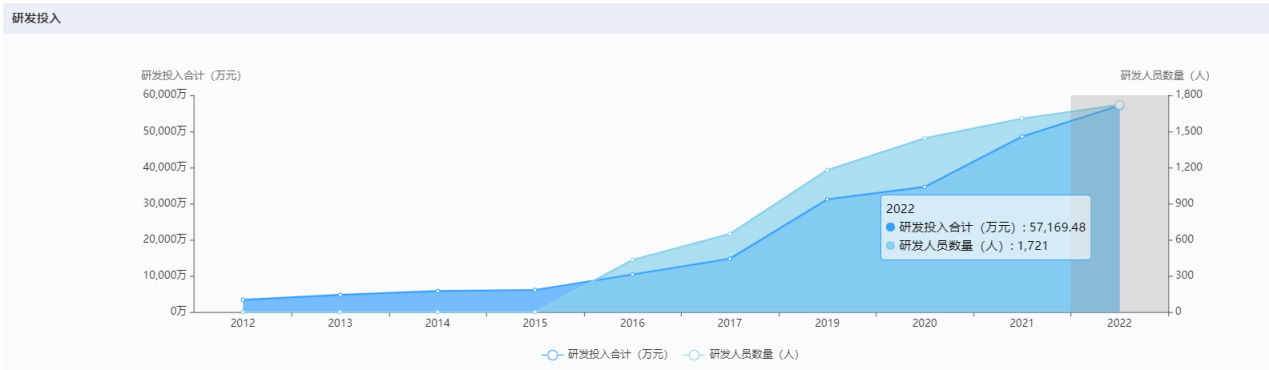The height and width of the screenshot is (370, 1269).
Task: Click the 10,000万 left axis value
Action: click(164, 275)
